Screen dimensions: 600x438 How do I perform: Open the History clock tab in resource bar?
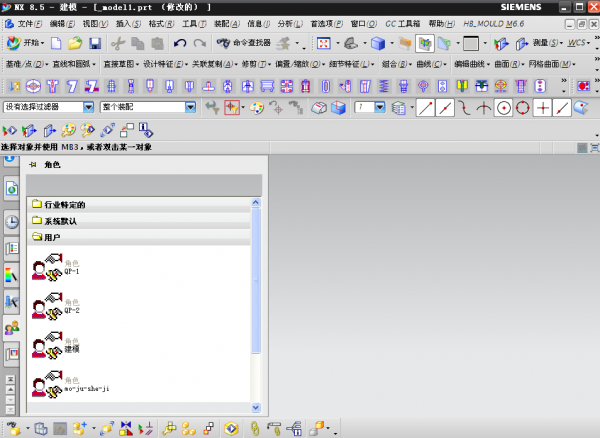pyautogui.click(x=11, y=221)
